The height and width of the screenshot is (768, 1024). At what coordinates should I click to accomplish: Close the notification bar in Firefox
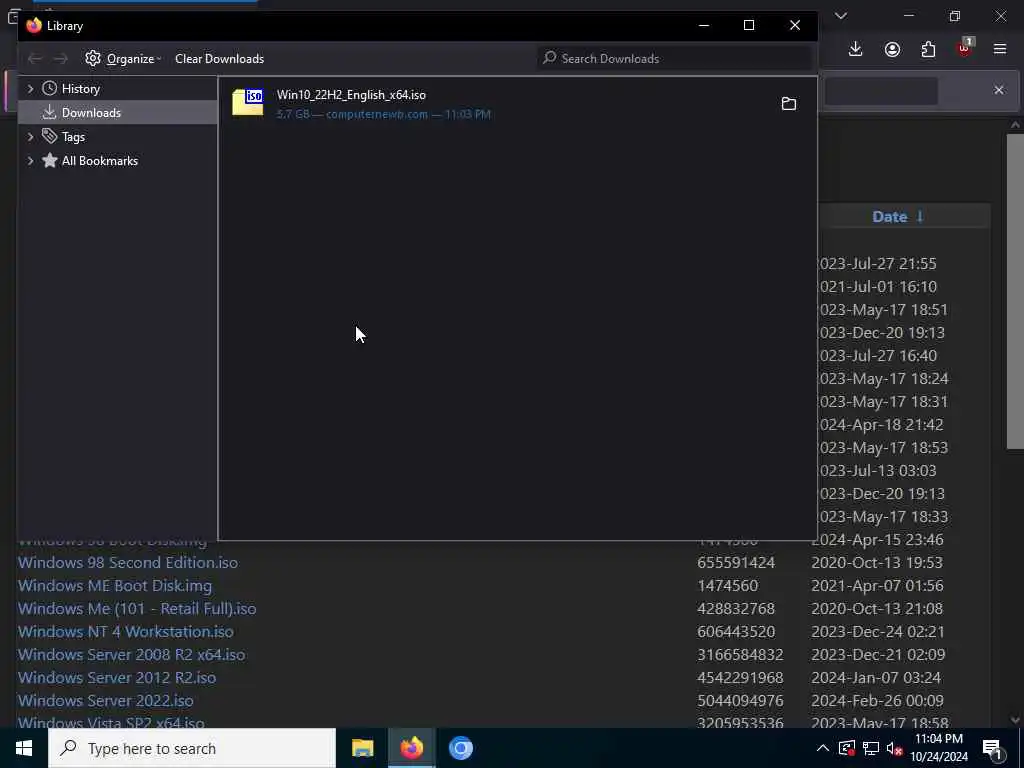(999, 90)
